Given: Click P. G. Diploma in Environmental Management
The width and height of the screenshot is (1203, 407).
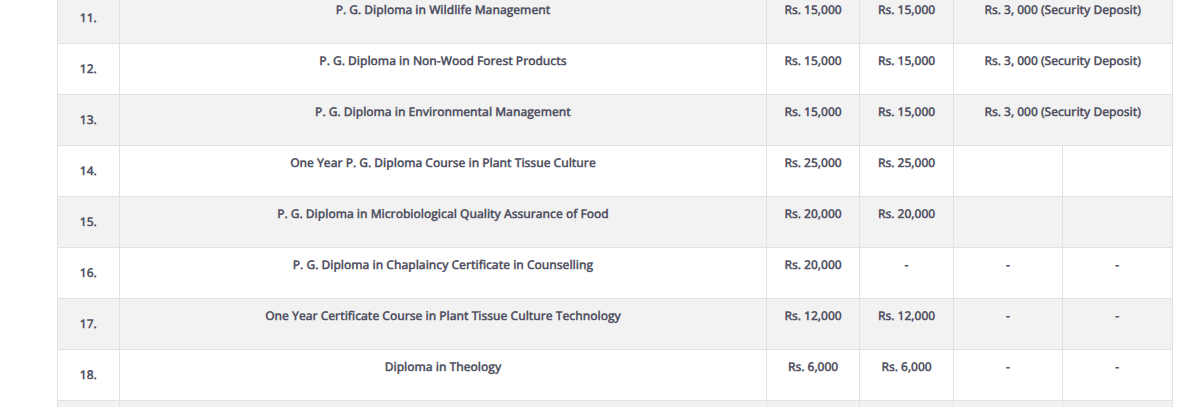Looking at the screenshot, I should point(442,112).
